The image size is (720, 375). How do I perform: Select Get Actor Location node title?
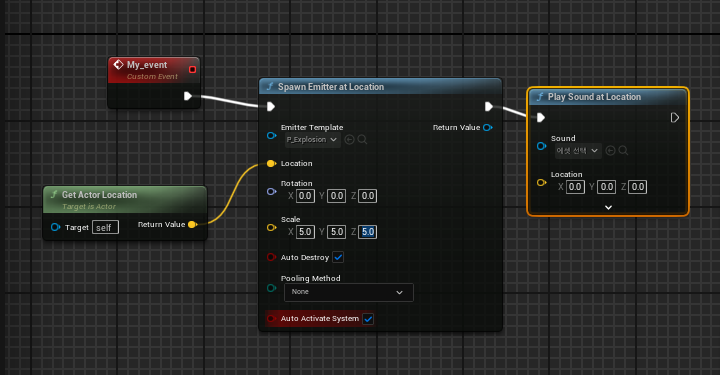(99, 195)
